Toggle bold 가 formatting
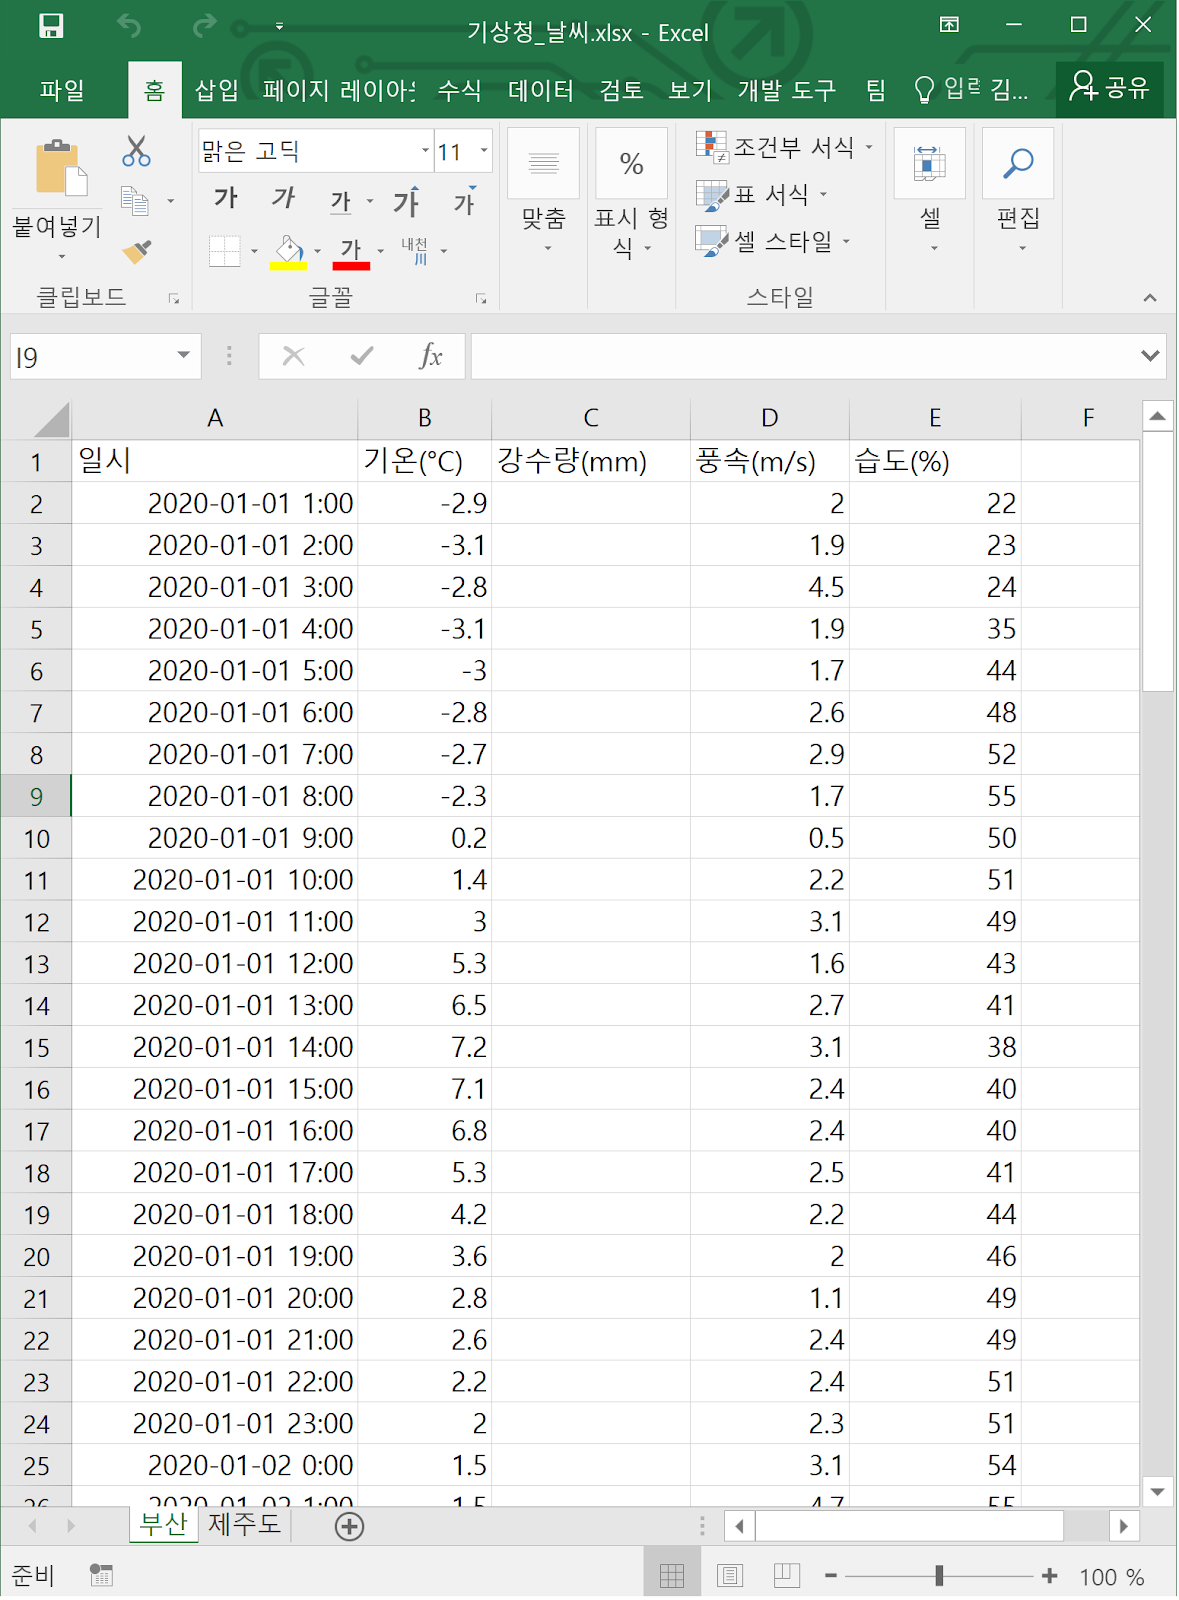The width and height of the screenshot is (1179, 1600). point(226,199)
